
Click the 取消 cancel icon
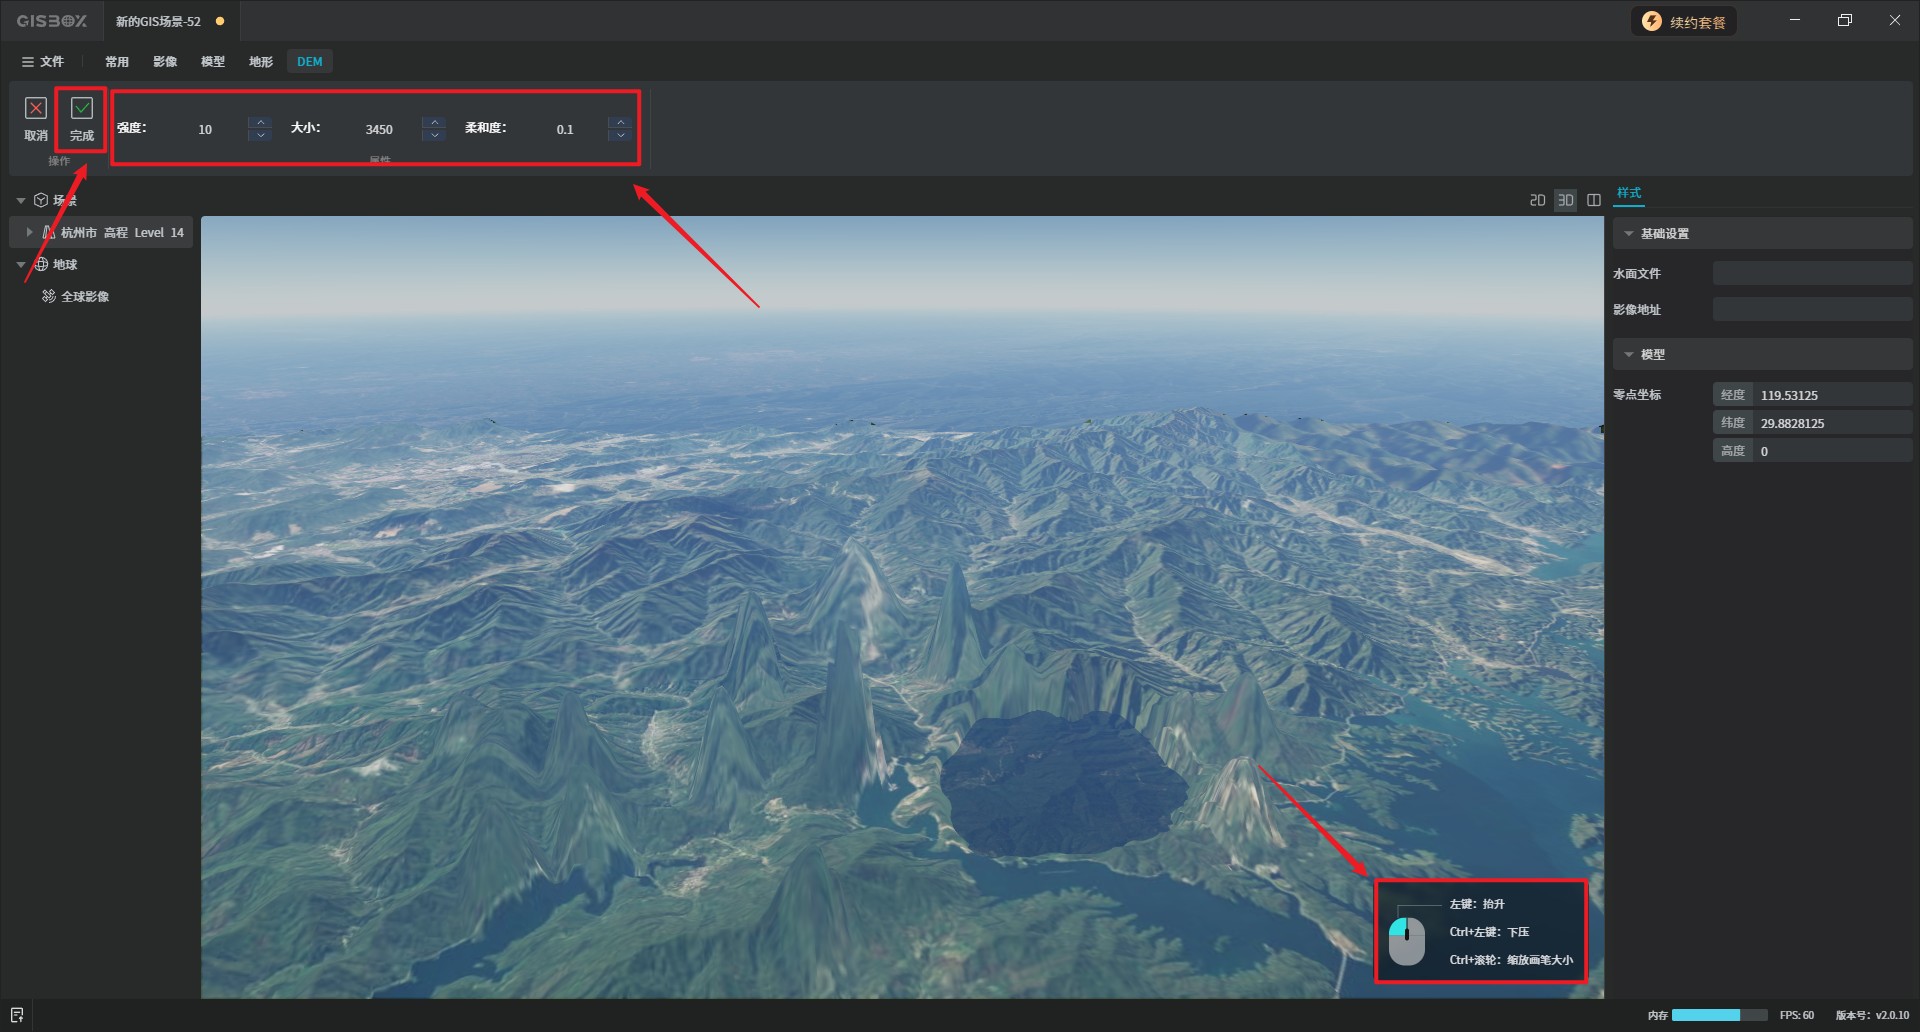pos(36,108)
